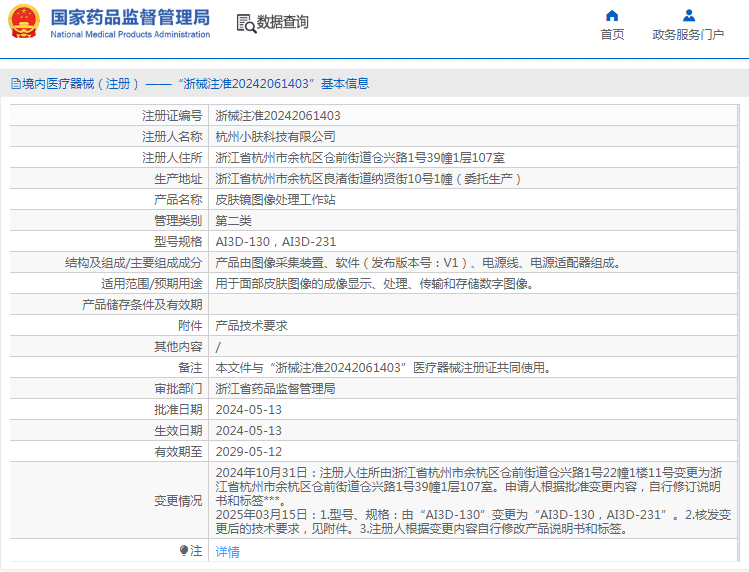
Task: Select 批准日期 value 2024-05-13
Action: pyautogui.click(x=248, y=410)
